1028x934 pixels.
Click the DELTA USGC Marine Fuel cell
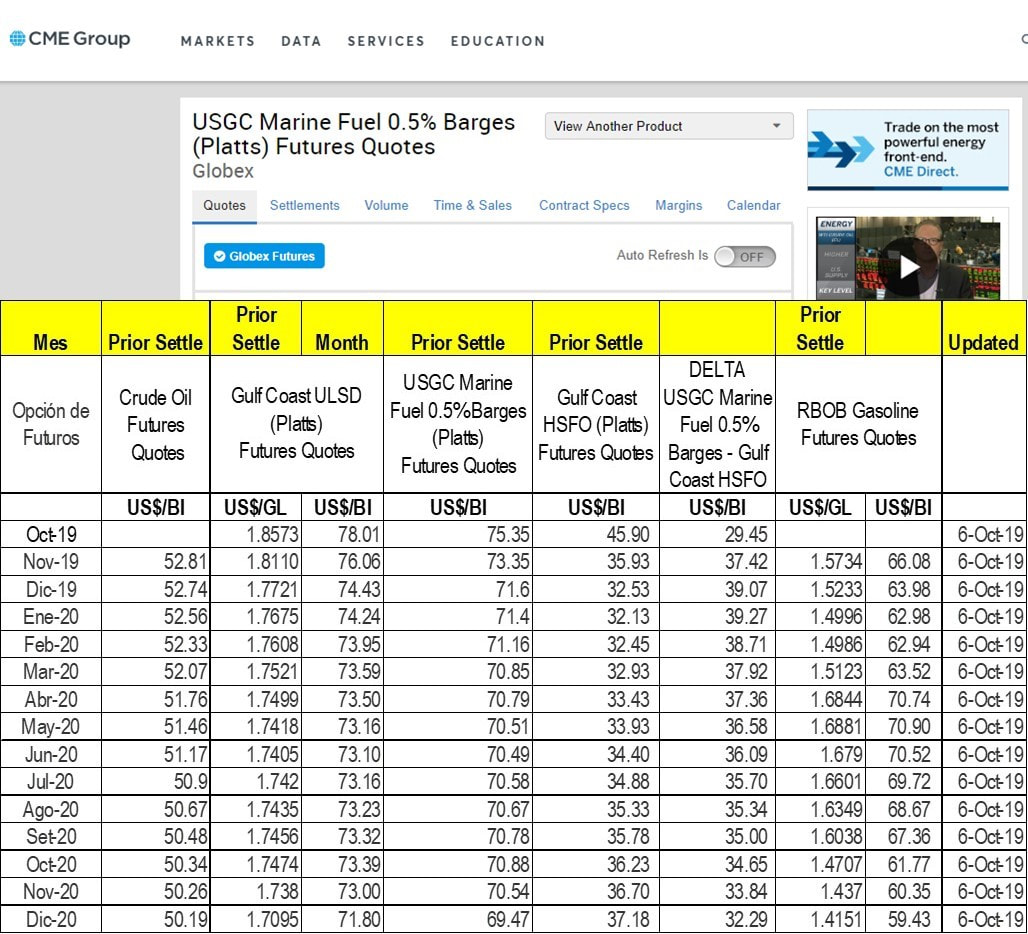718,425
